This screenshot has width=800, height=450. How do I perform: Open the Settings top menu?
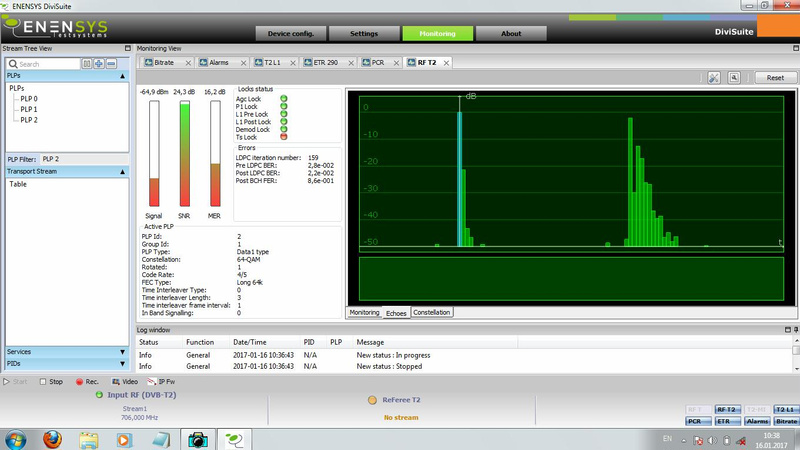[363, 33]
